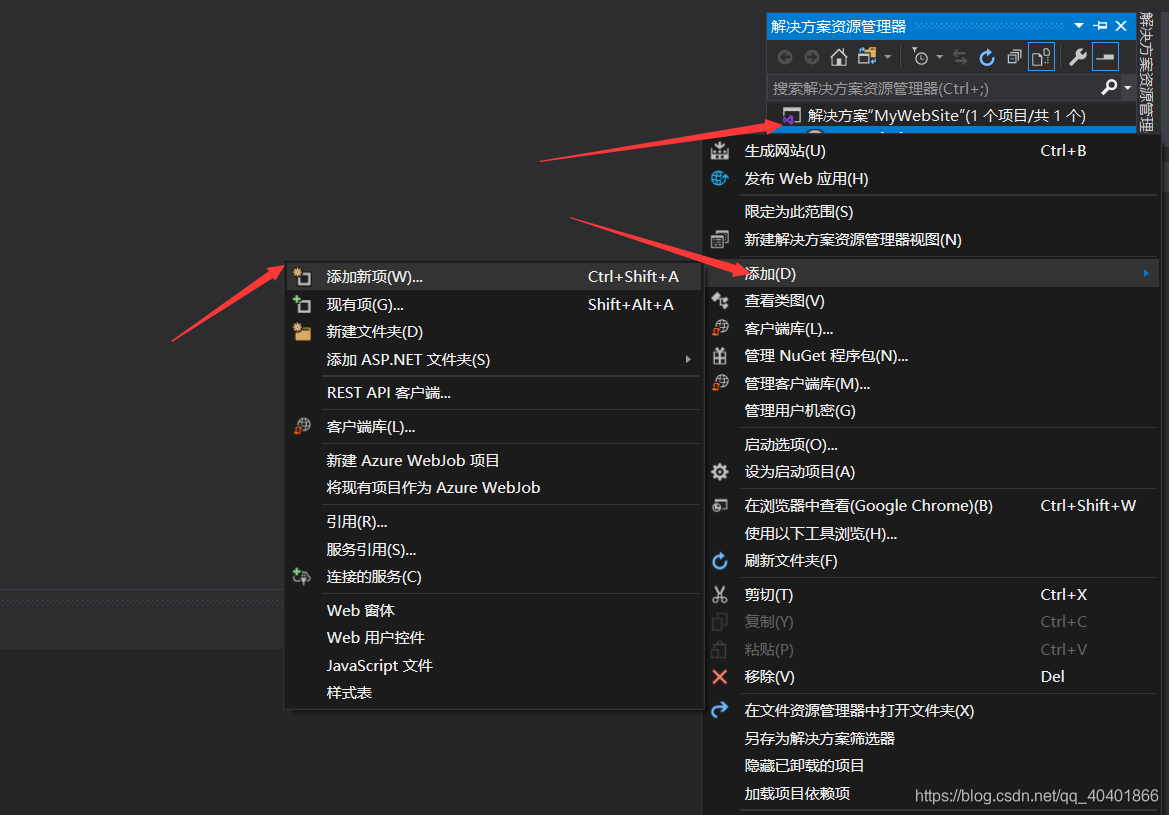Open the switch views dropdown arrow
Screen dimensions: 1169x815
887,57
